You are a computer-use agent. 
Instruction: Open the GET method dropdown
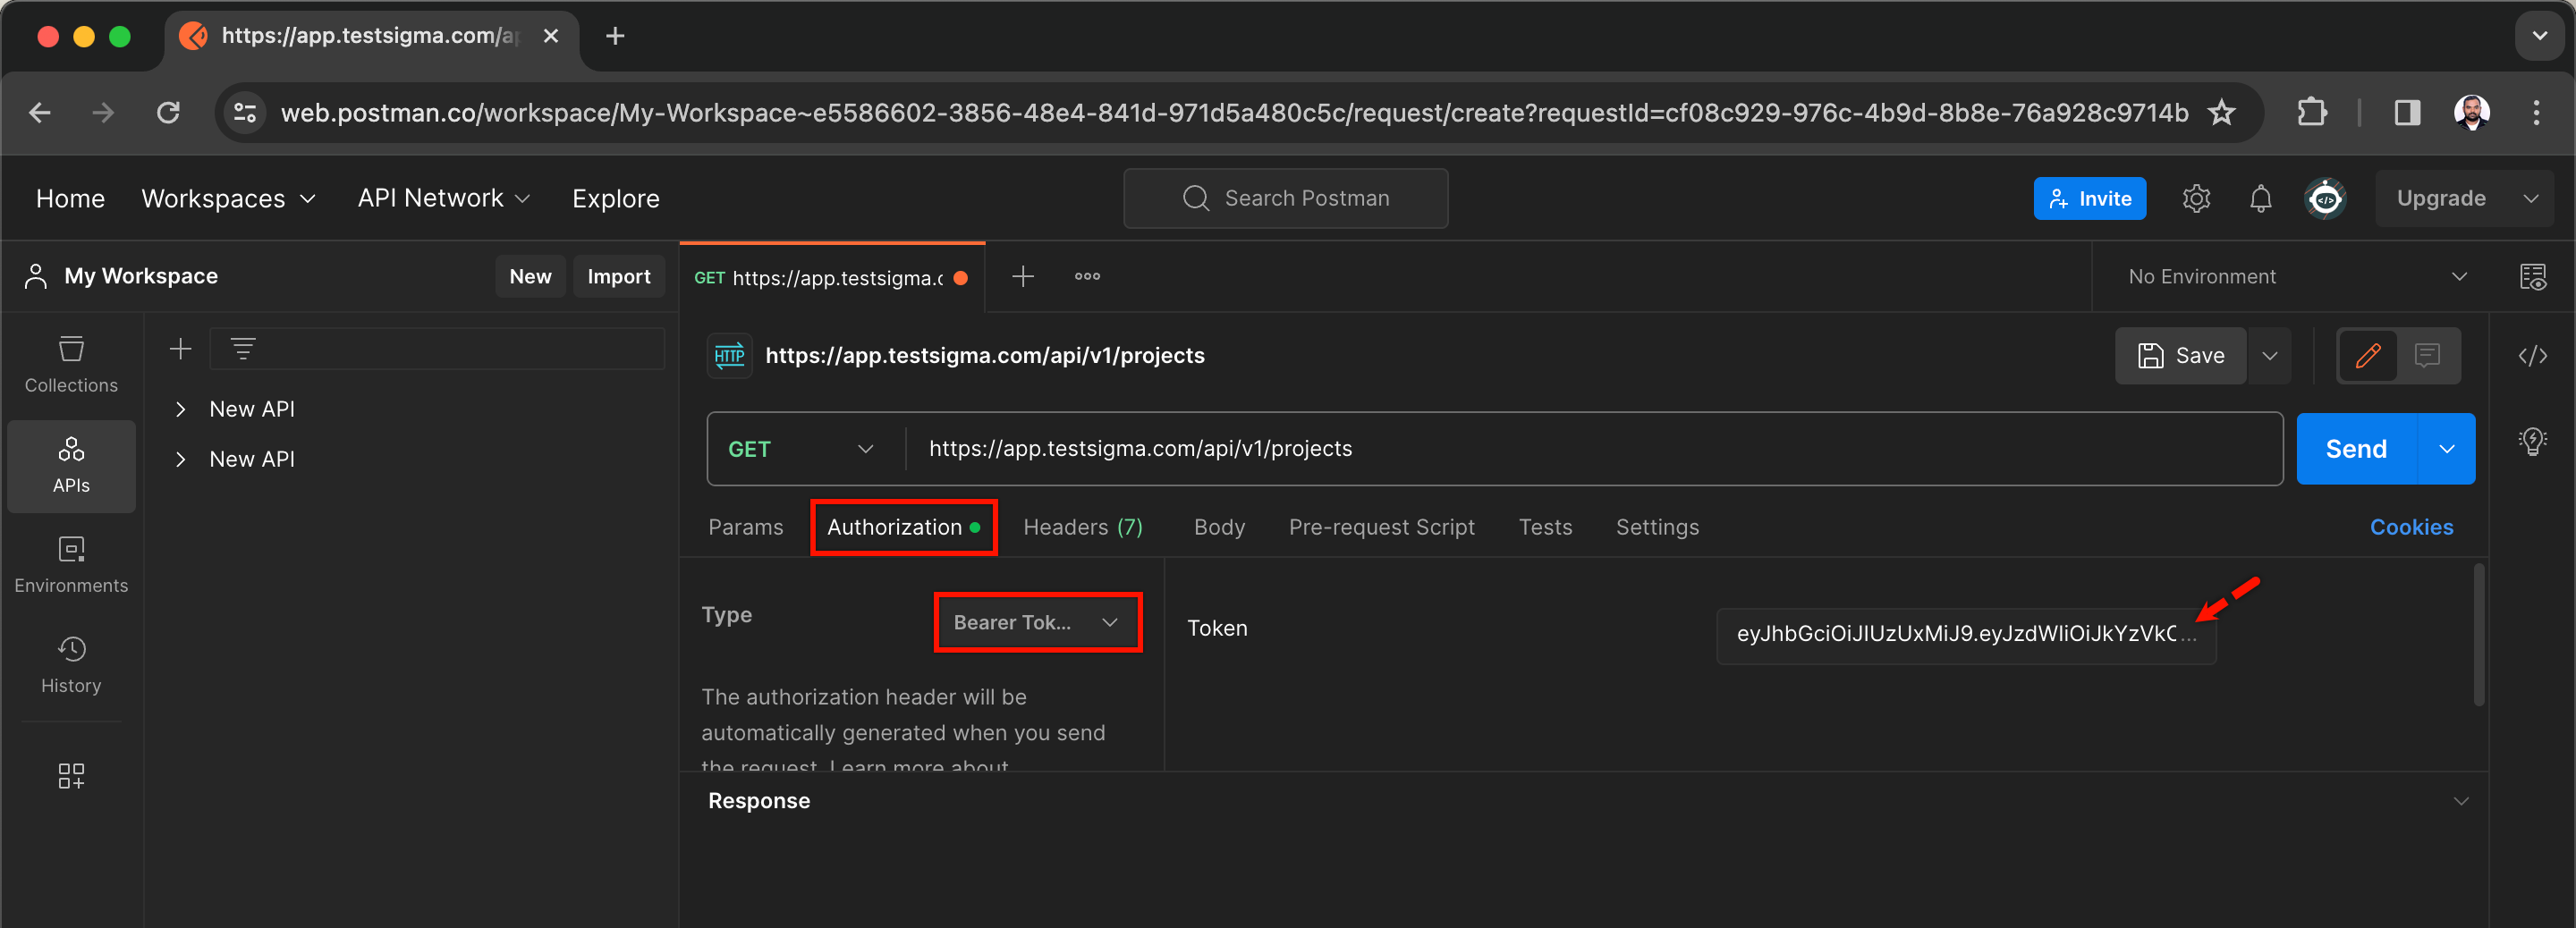click(x=803, y=449)
